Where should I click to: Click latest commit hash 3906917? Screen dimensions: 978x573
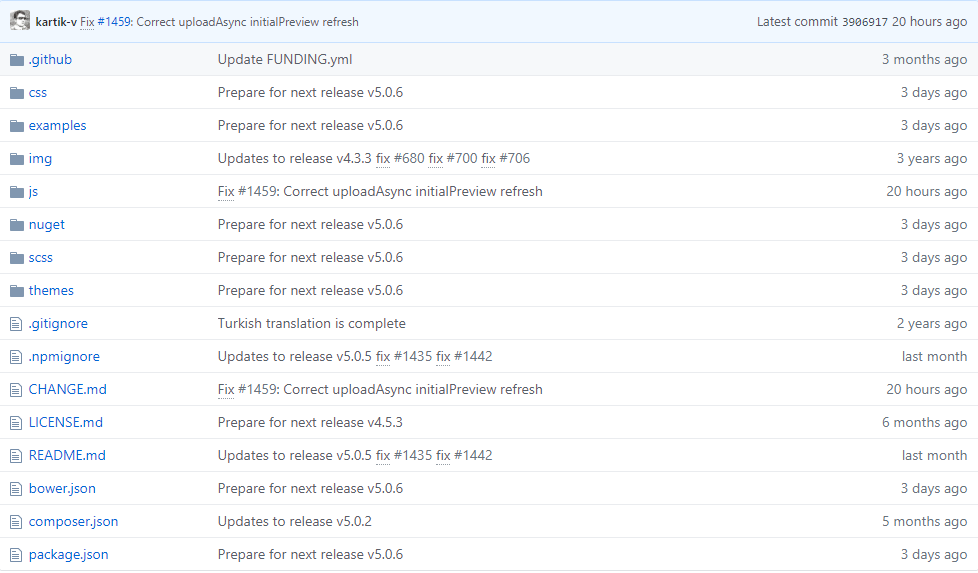[x=864, y=22]
